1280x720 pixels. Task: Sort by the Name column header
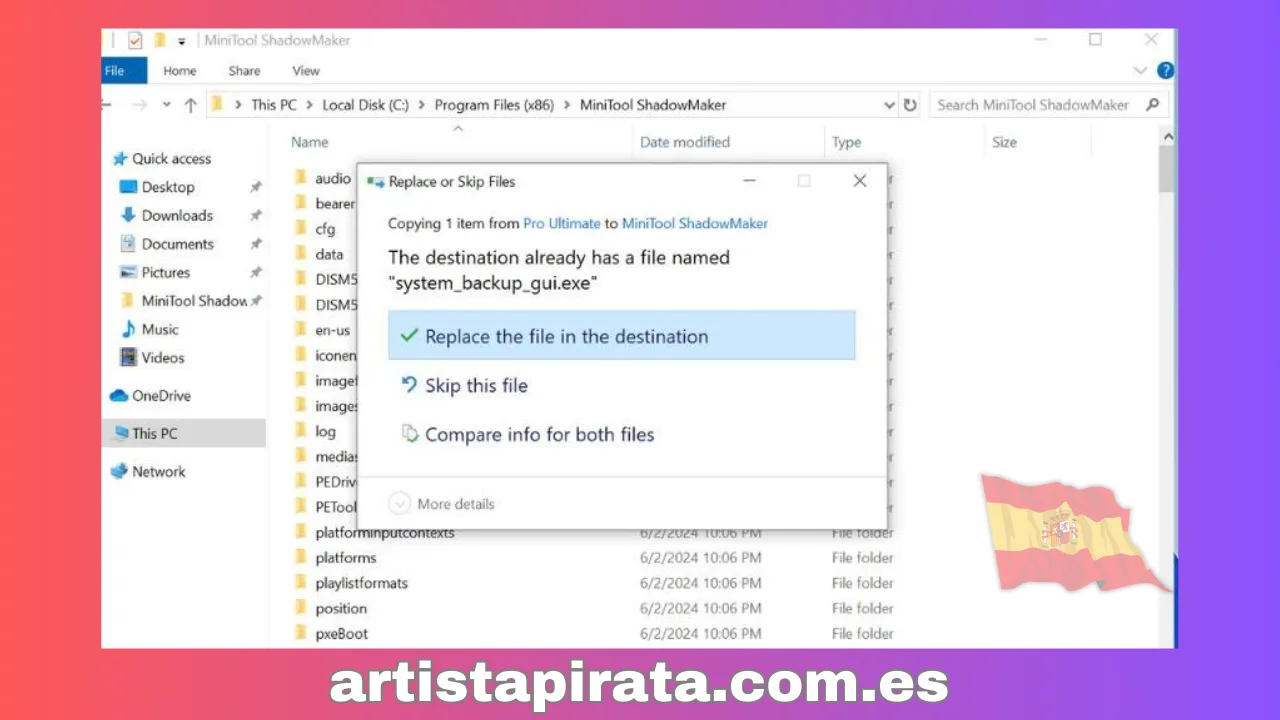(x=310, y=142)
